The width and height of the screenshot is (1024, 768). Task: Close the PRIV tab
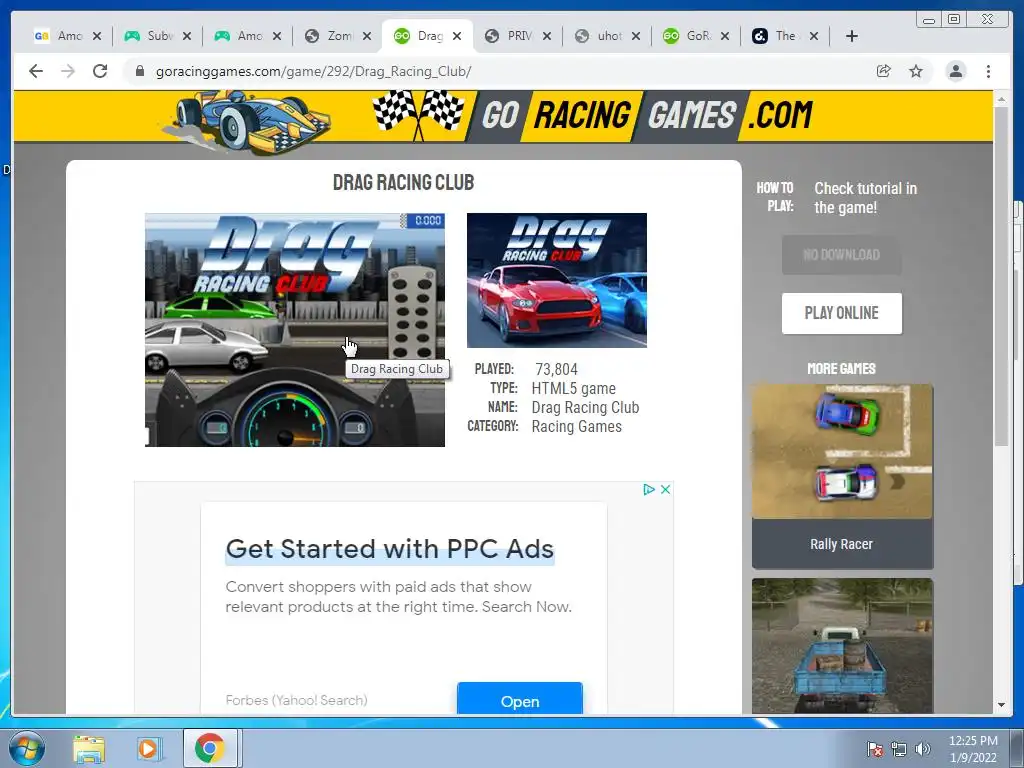click(x=547, y=36)
